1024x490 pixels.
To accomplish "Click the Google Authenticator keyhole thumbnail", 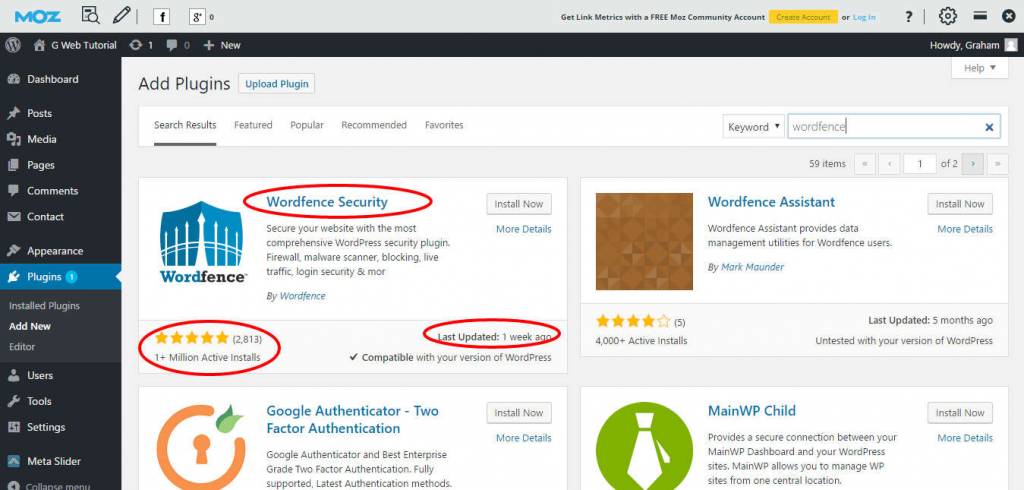I will (203, 446).
